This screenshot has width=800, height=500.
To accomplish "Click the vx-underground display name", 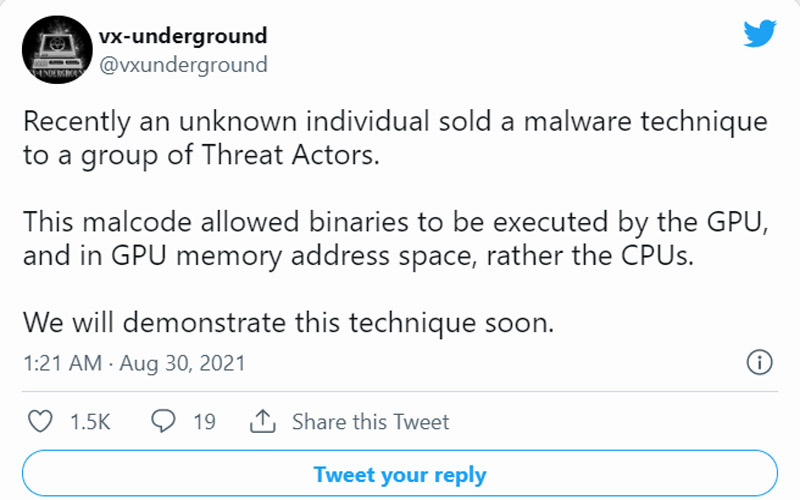I will (183, 36).
